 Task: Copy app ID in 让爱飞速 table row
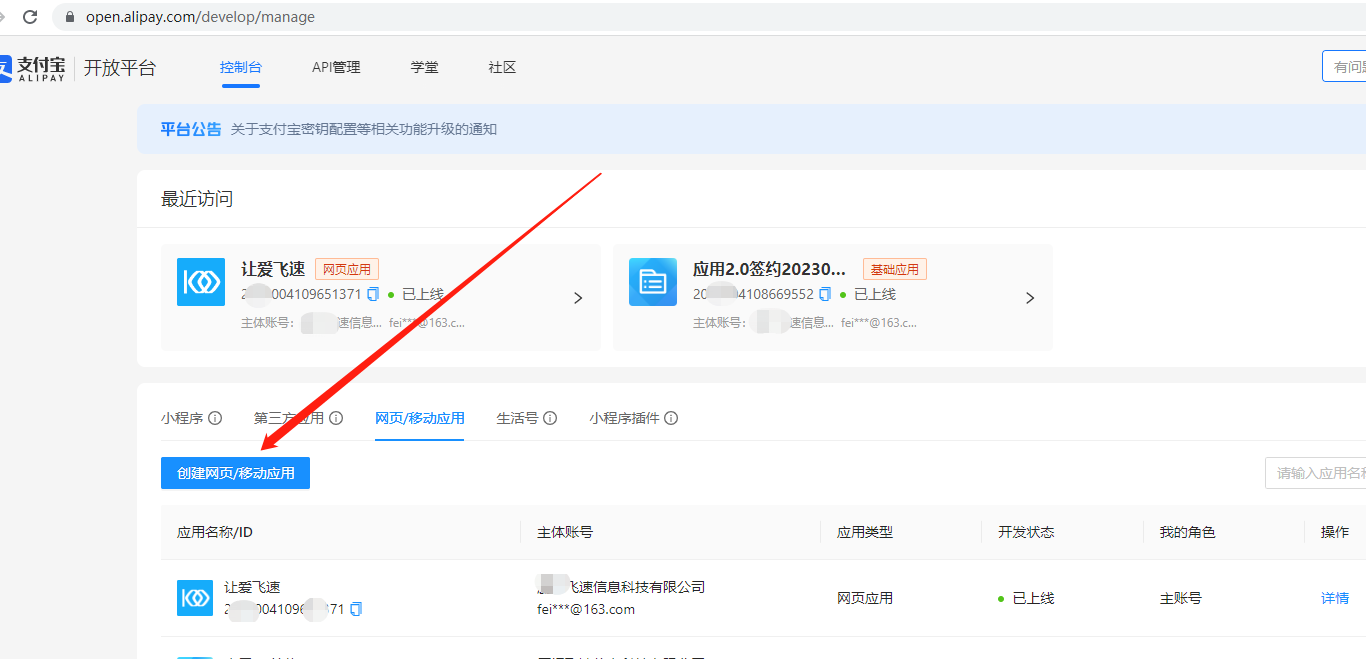356,609
